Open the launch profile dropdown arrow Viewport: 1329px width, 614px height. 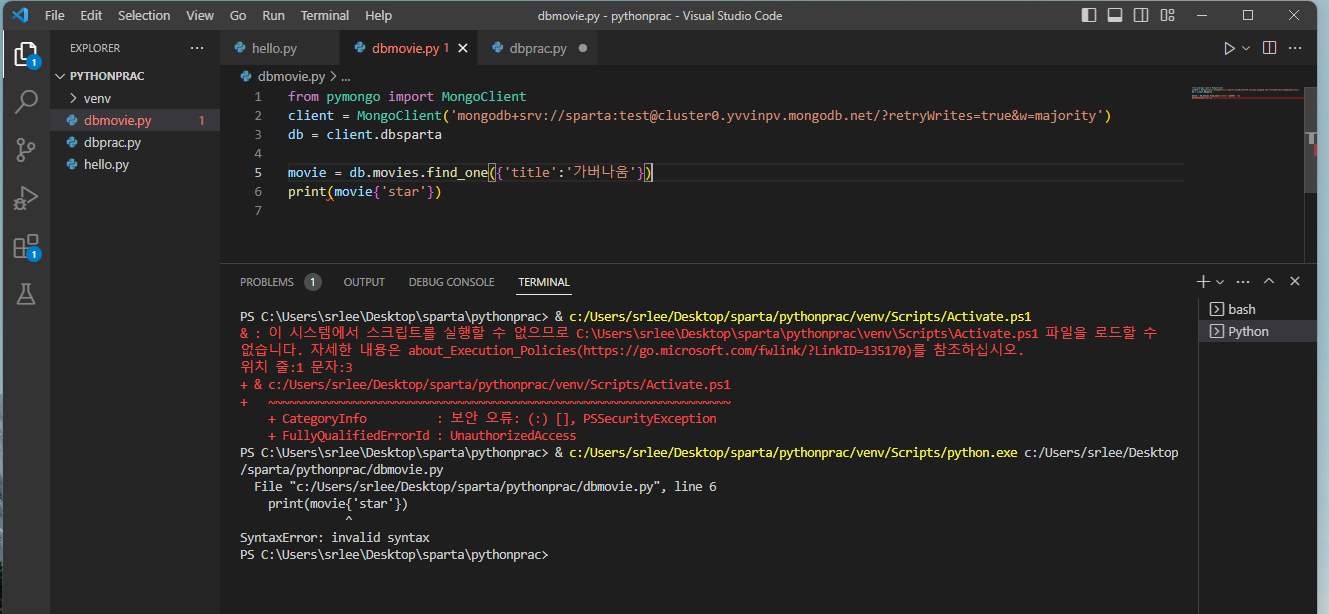coord(1220,281)
